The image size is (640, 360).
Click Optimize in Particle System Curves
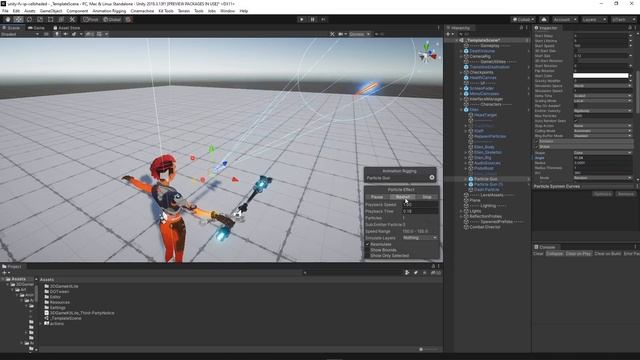point(602,194)
